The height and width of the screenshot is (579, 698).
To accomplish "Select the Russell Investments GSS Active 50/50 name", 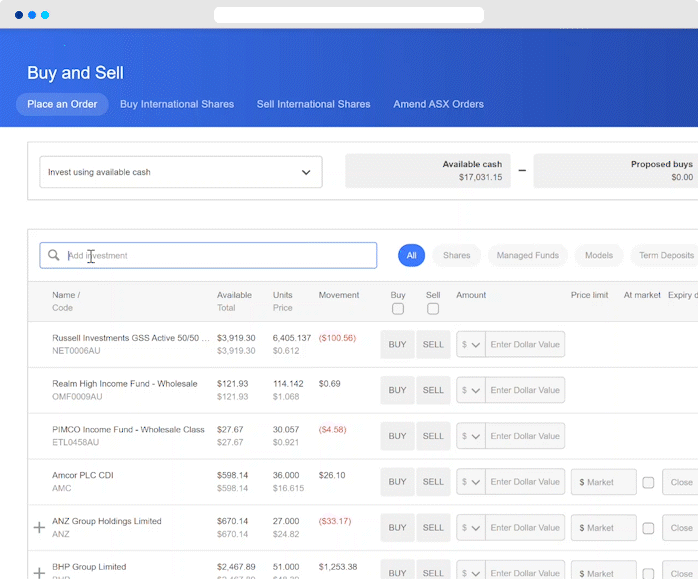I will (x=130, y=338).
